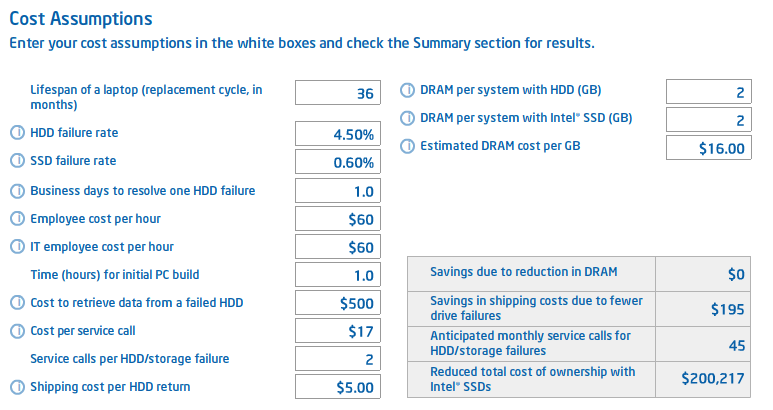Click the $5.00 shipping cost field
This screenshot has height=410, width=773.
(338, 387)
